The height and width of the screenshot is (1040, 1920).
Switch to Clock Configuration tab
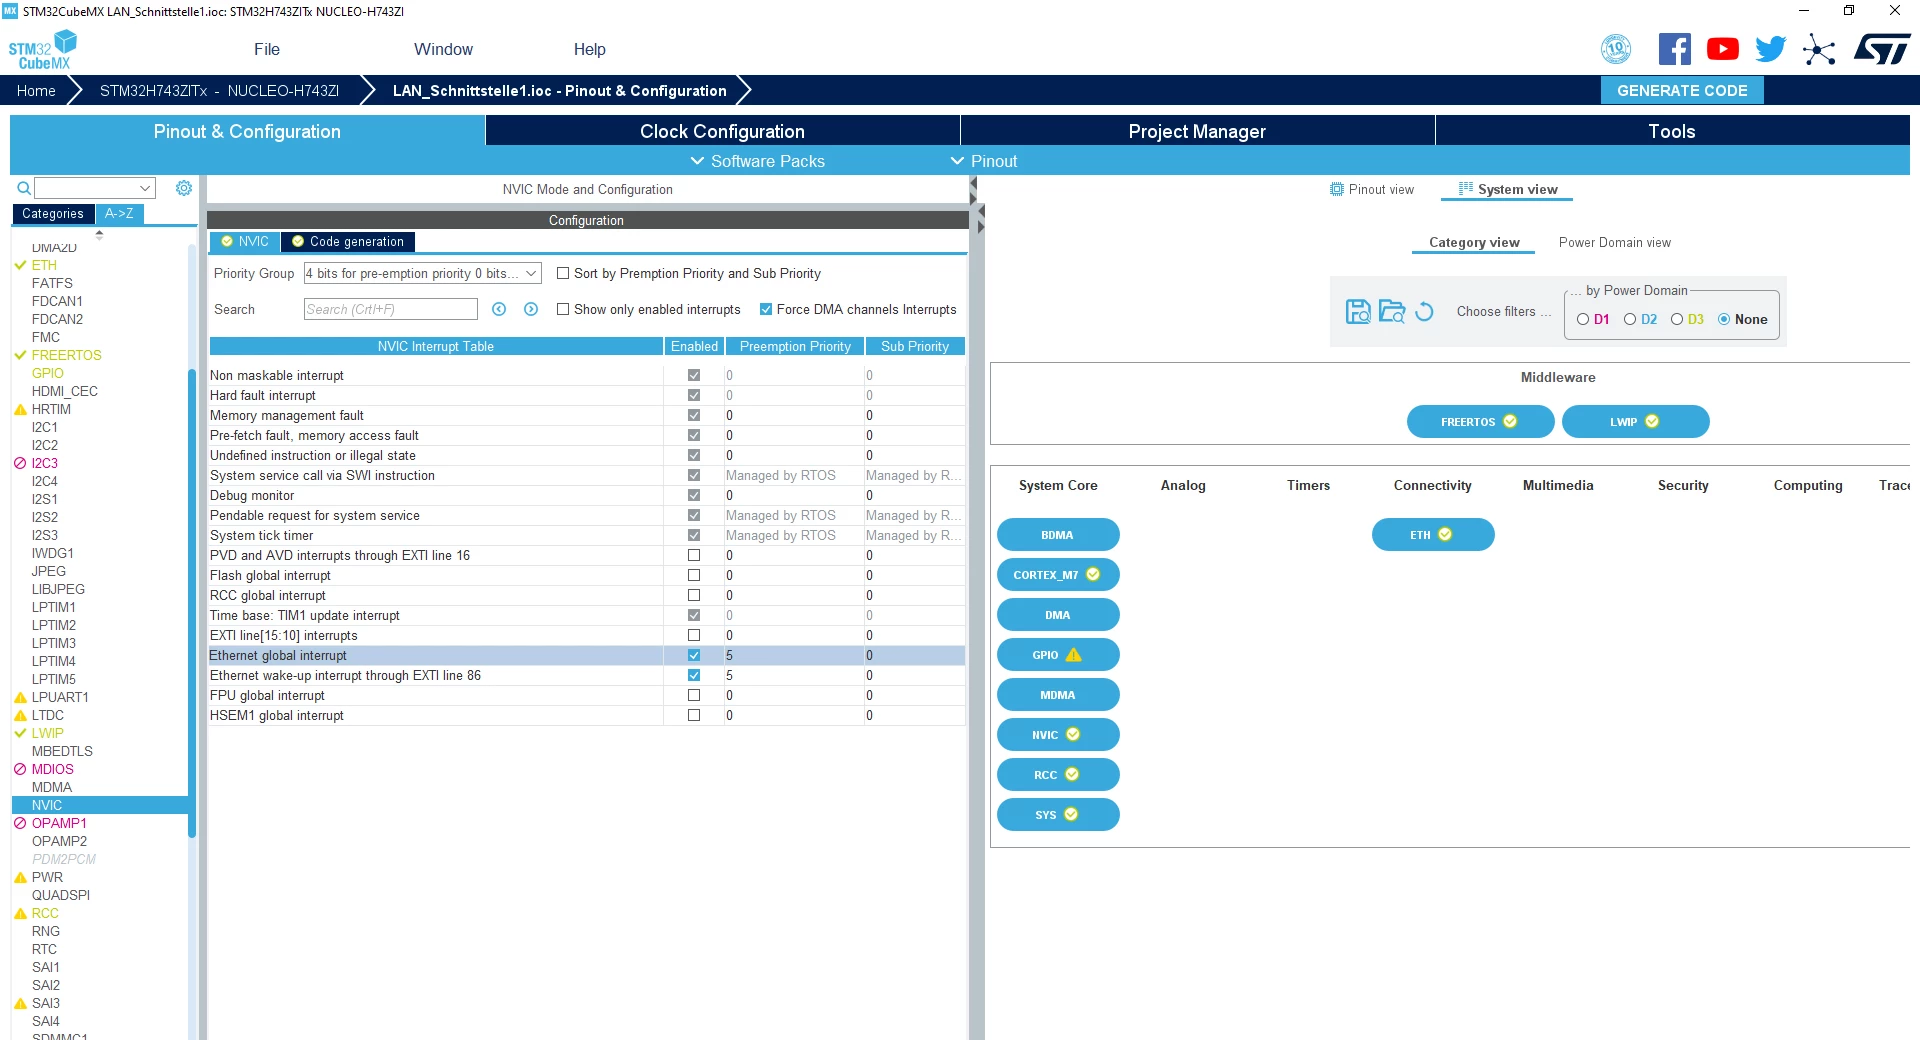722,131
